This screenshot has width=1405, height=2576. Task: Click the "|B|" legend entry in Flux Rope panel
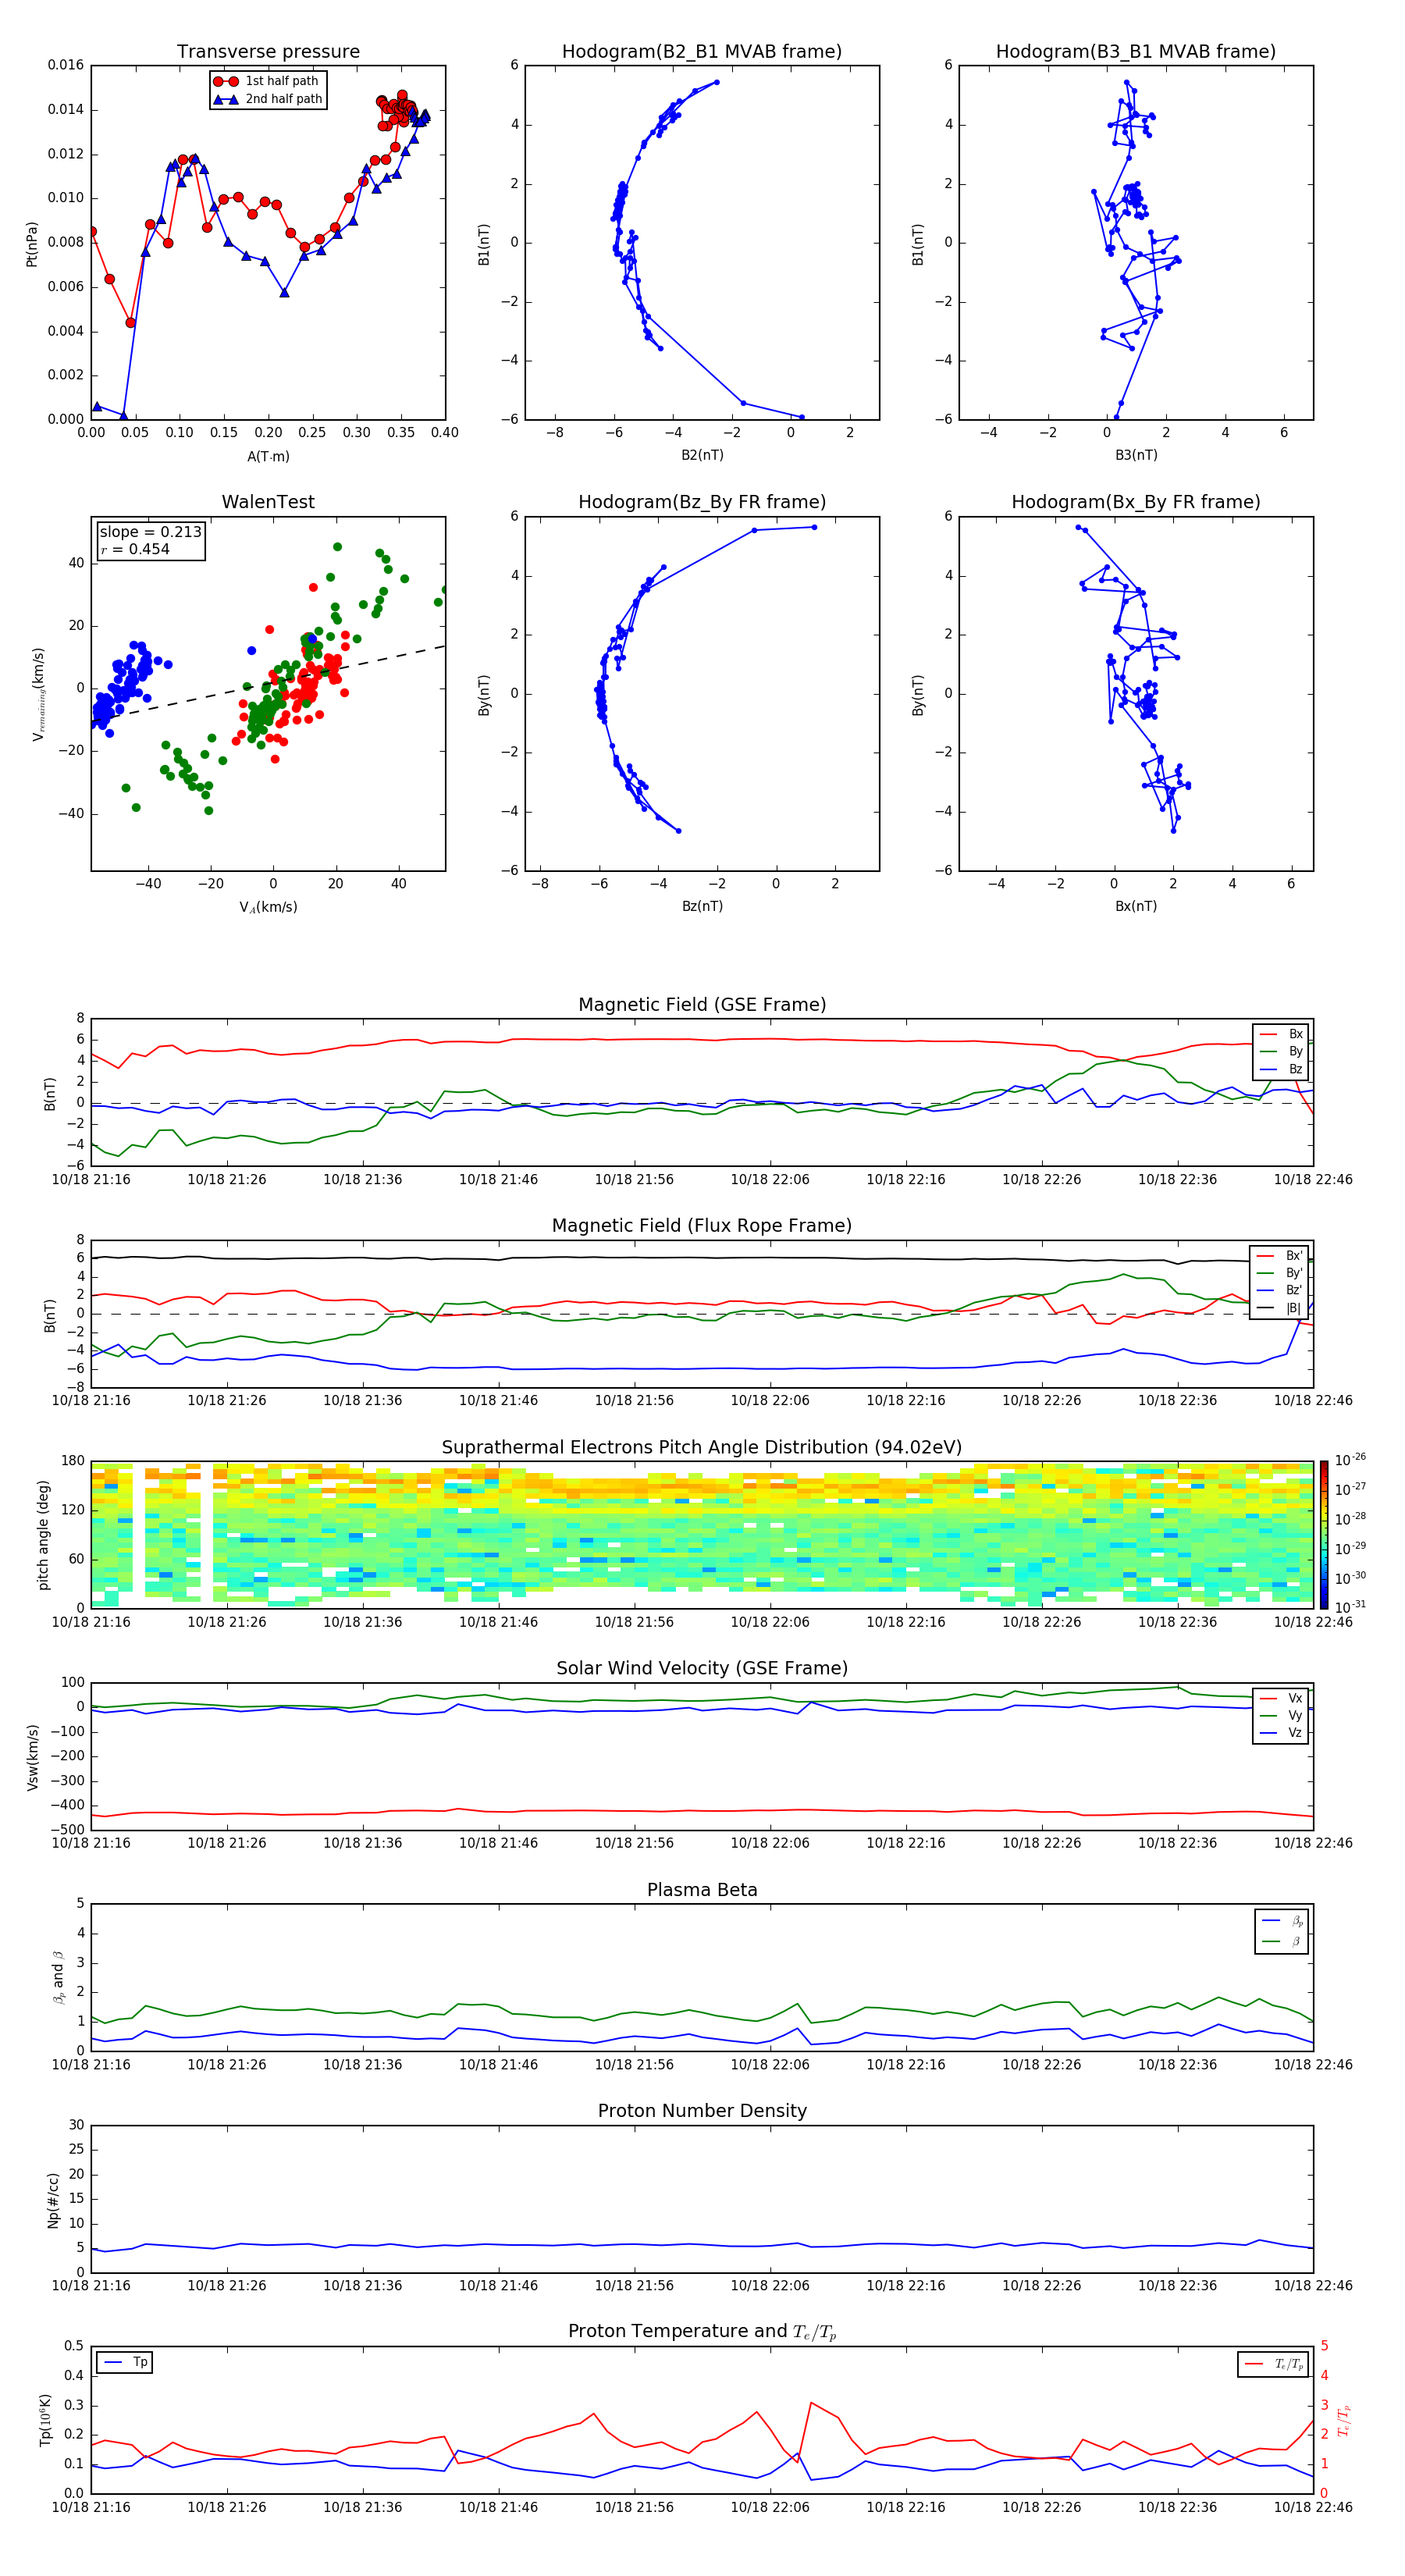(1280, 1309)
